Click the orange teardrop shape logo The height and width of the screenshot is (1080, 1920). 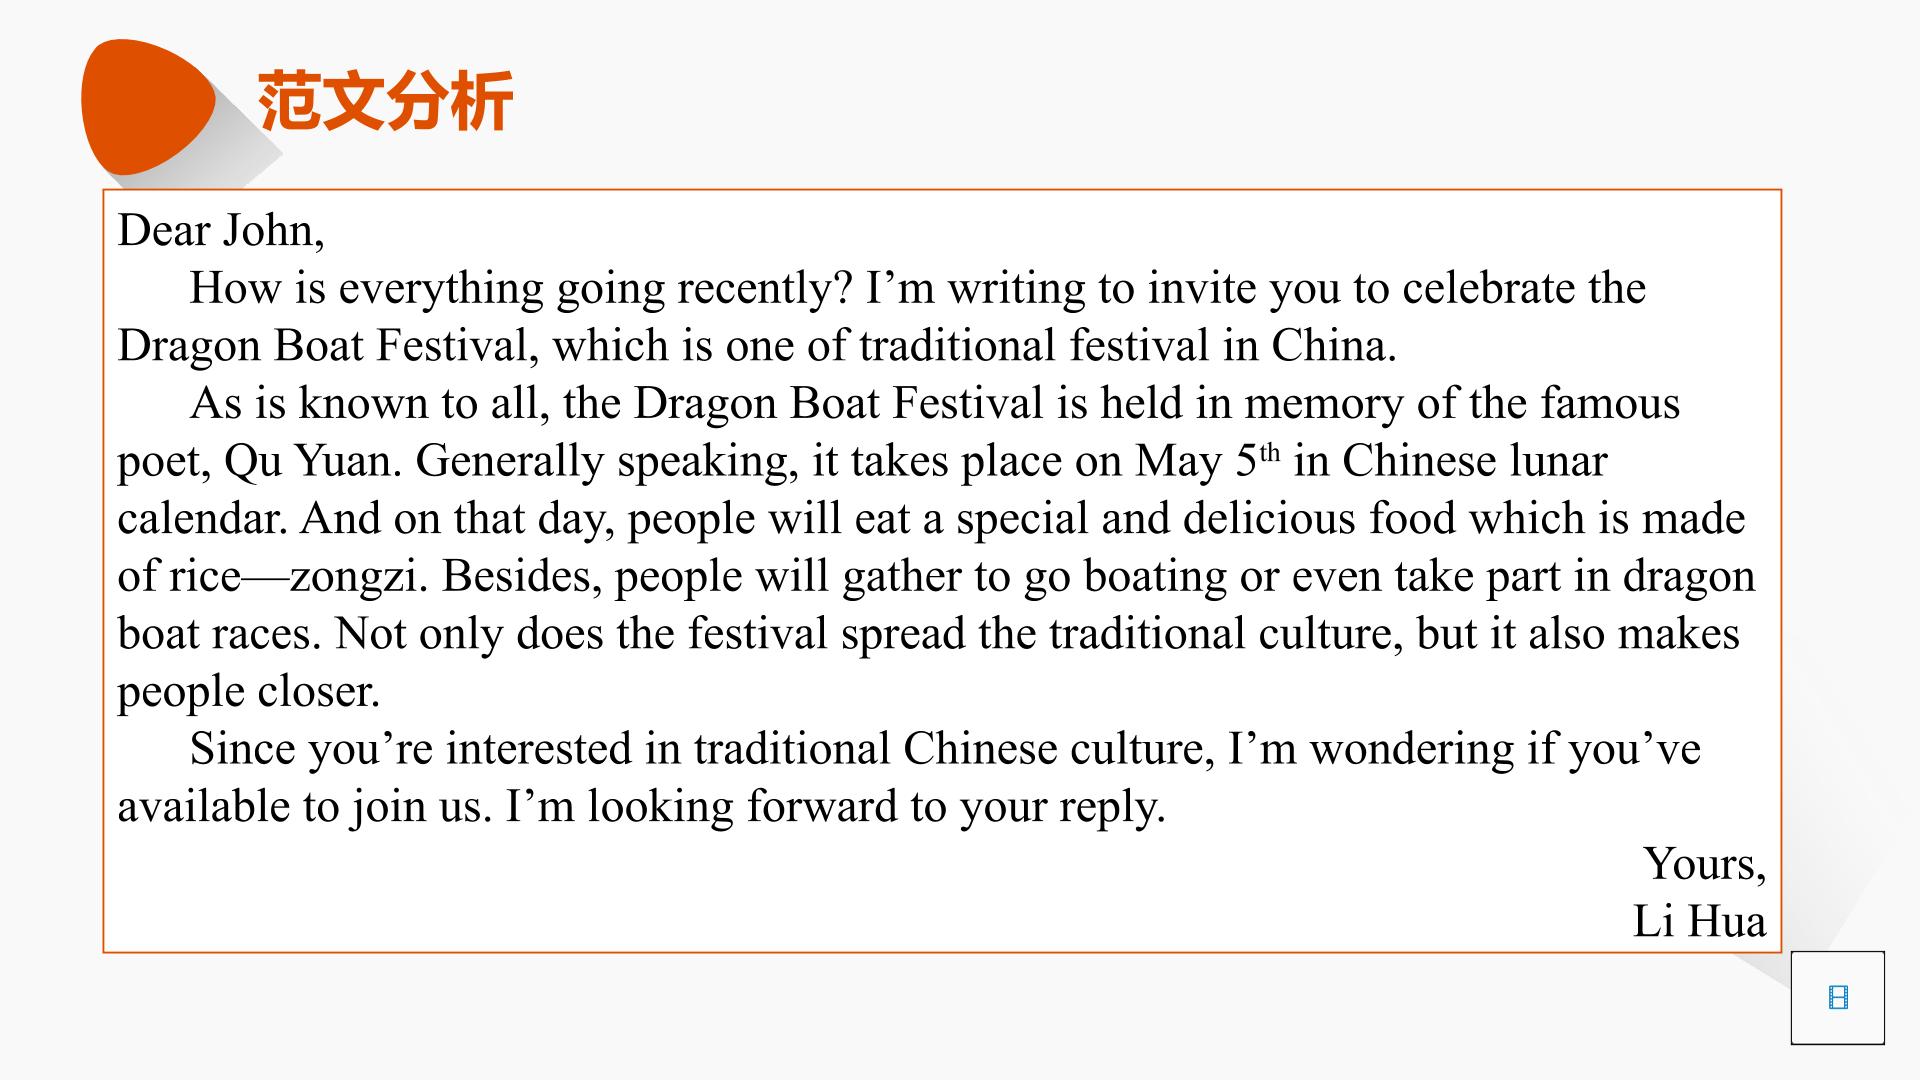coord(148,107)
